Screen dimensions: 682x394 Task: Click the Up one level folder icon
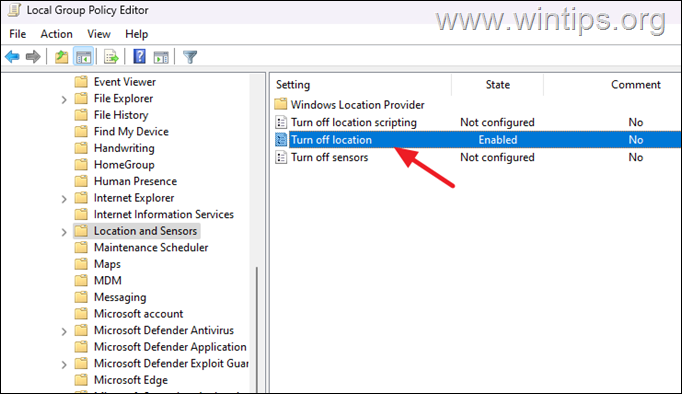pos(61,57)
